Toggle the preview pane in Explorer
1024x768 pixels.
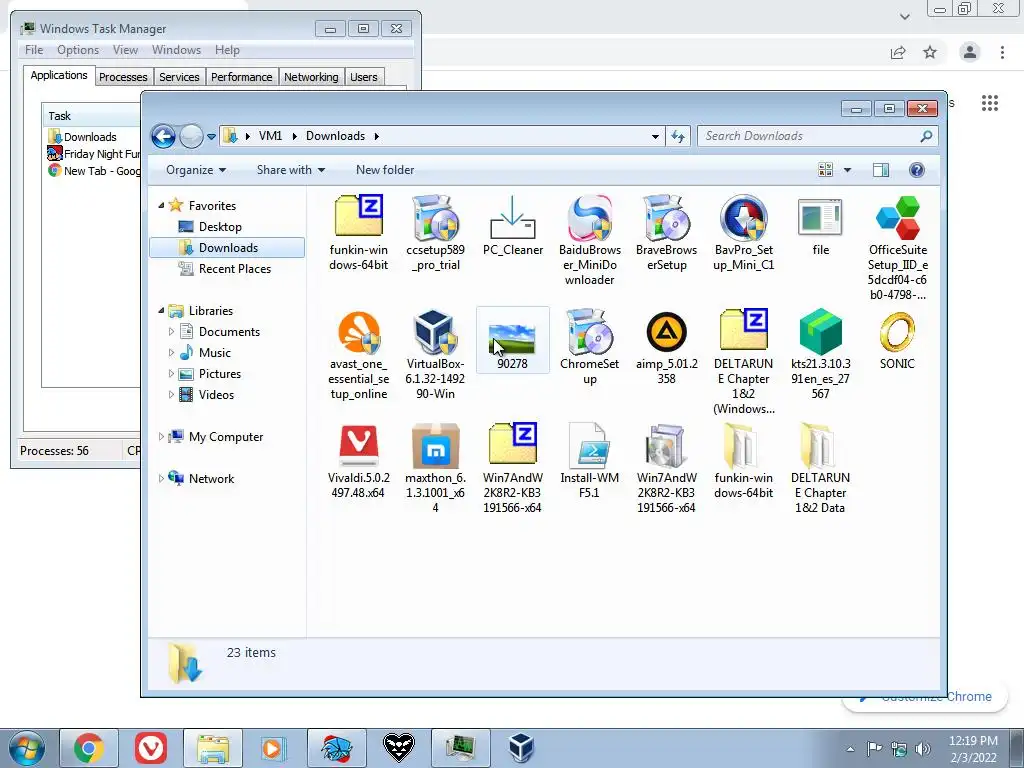[x=881, y=170]
